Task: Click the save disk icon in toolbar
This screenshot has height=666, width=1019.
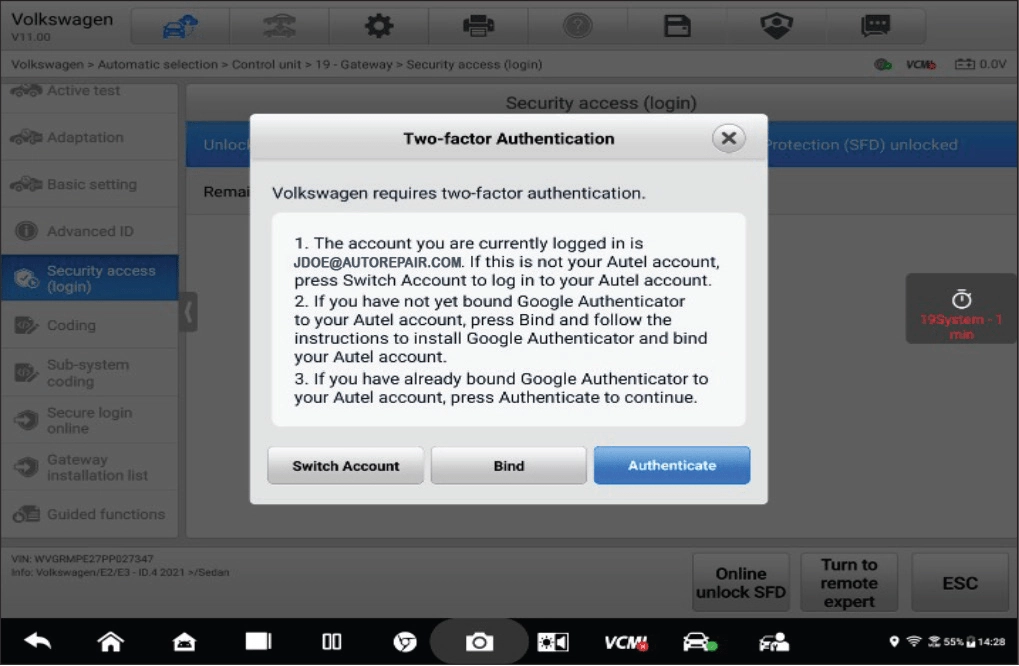Action: [677, 26]
